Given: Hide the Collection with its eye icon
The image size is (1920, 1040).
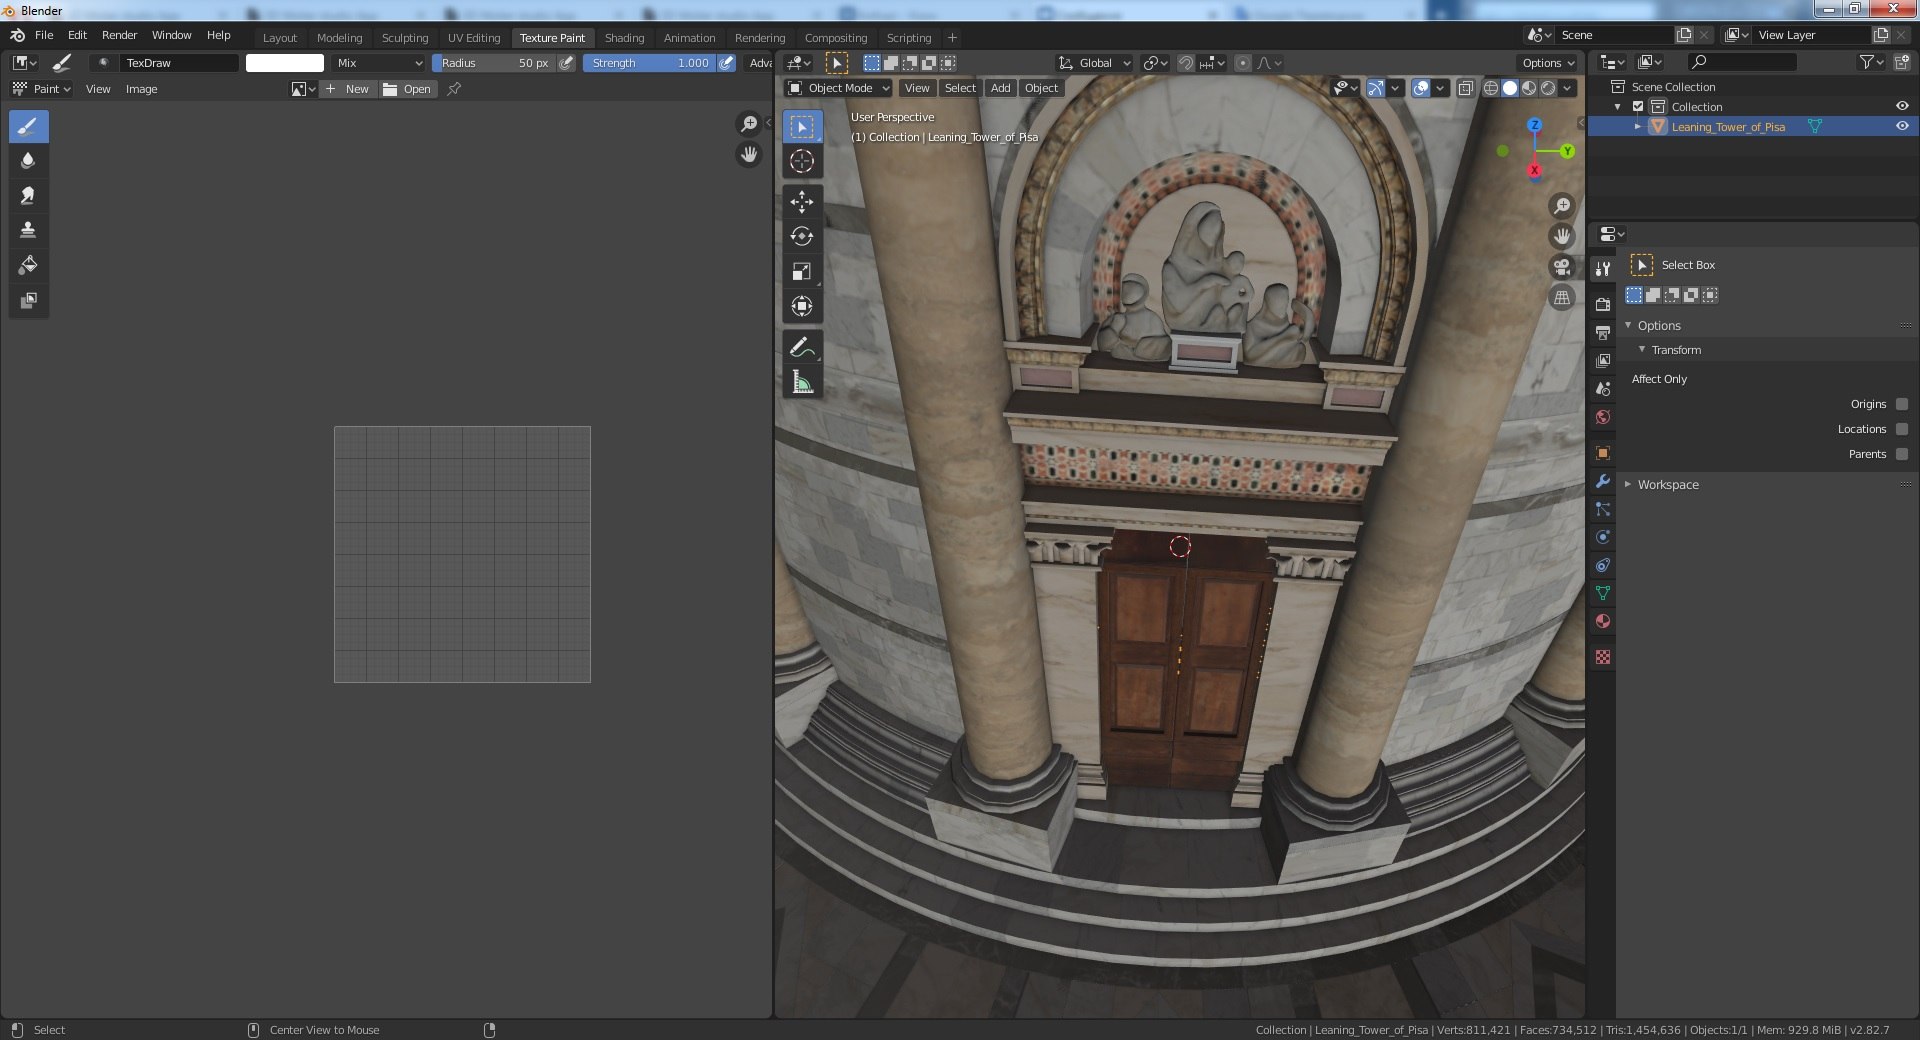Looking at the screenshot, I should [1902, 107].
